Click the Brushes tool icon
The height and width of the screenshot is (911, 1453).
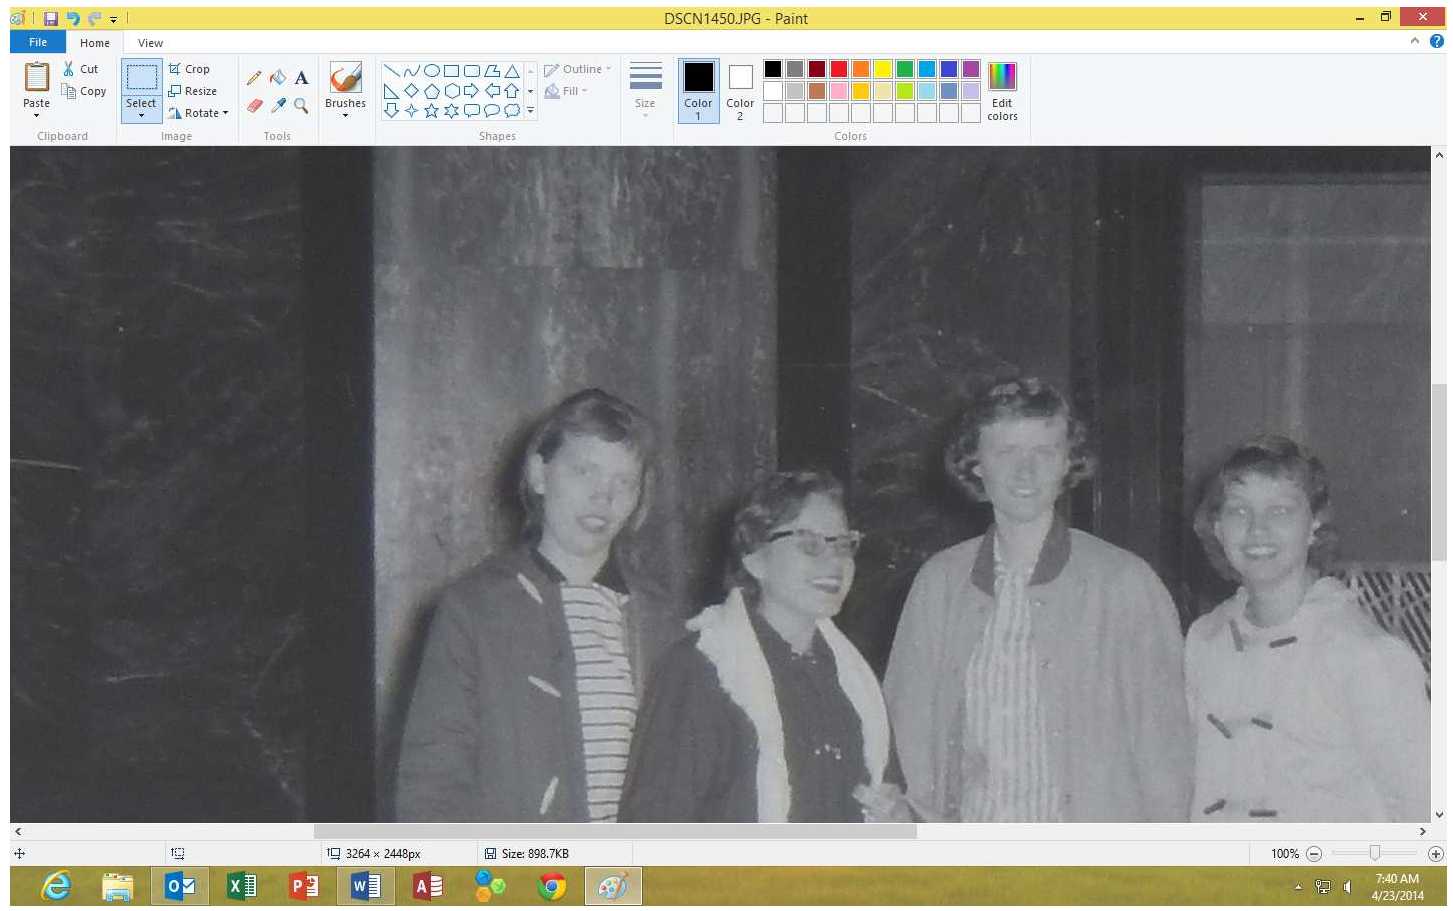tap(345, 78)
